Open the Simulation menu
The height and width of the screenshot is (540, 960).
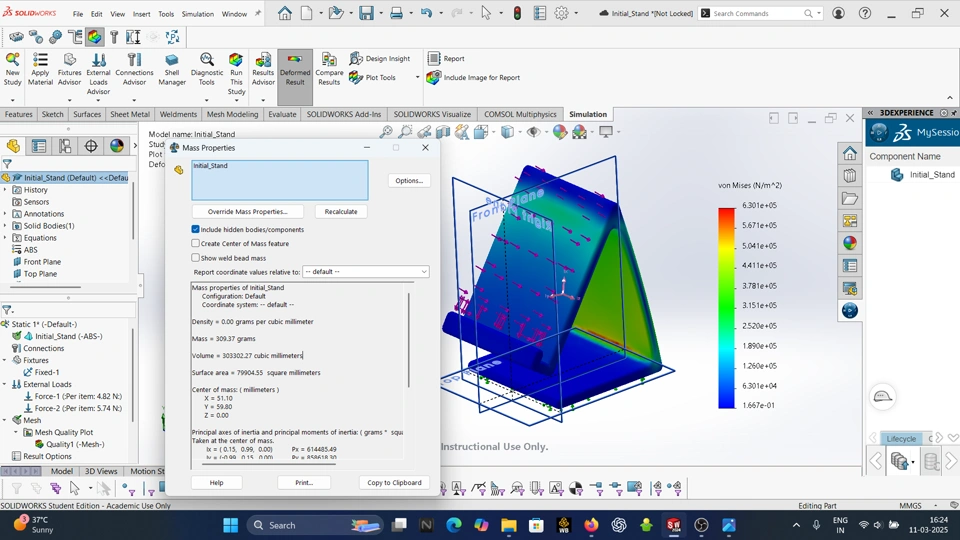[x=197, y=14]
